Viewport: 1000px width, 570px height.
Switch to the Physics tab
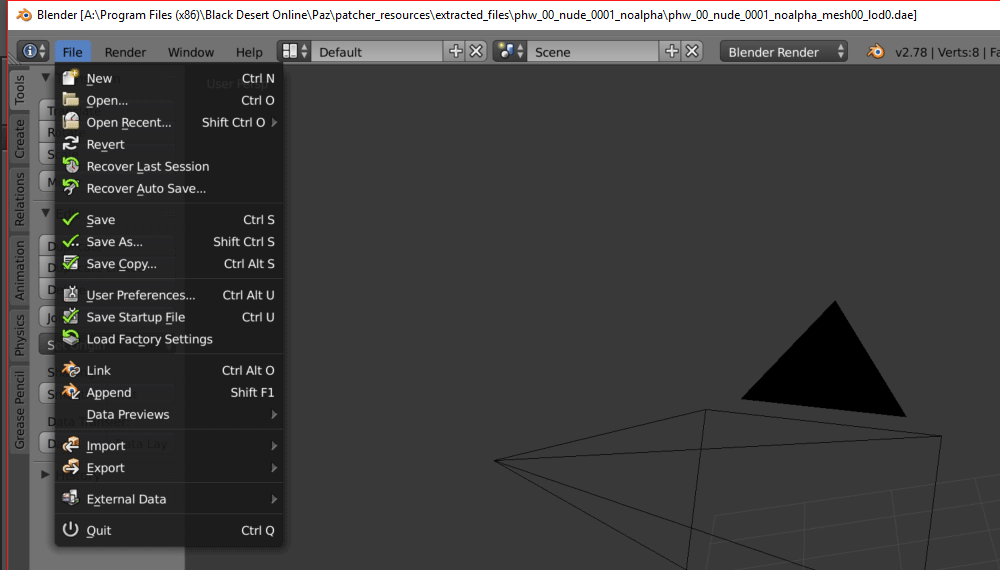point(19,336)
